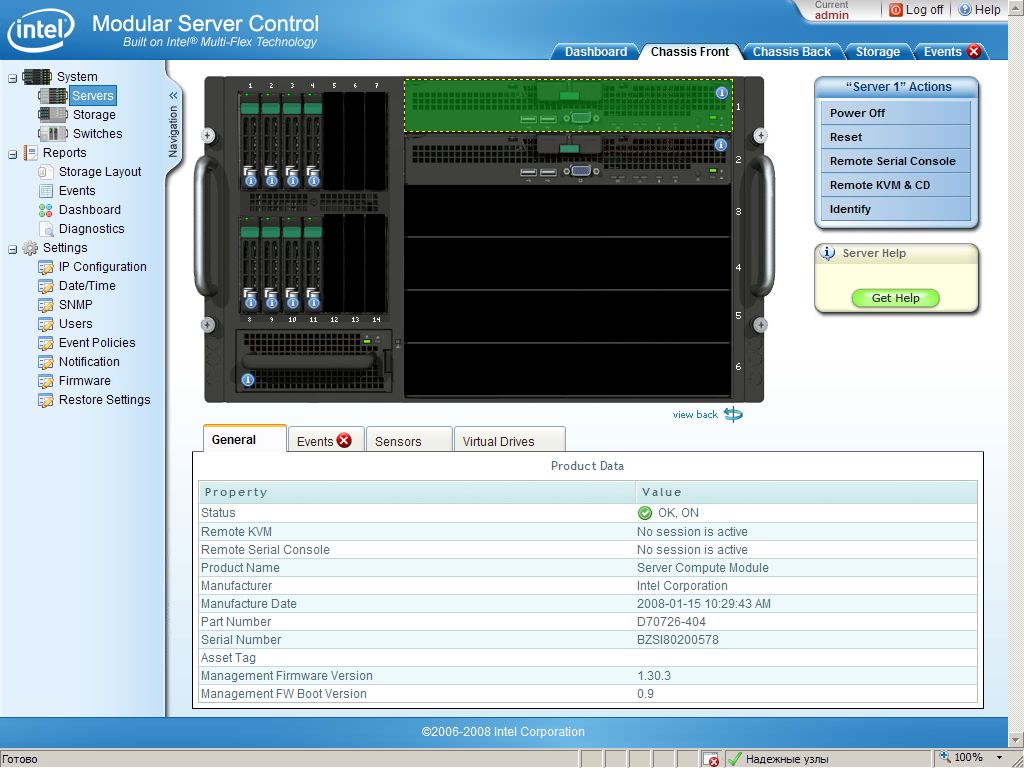Collapse the System tree node
The width and height of the screenshot is (1024, 768).
click(13, 77)
